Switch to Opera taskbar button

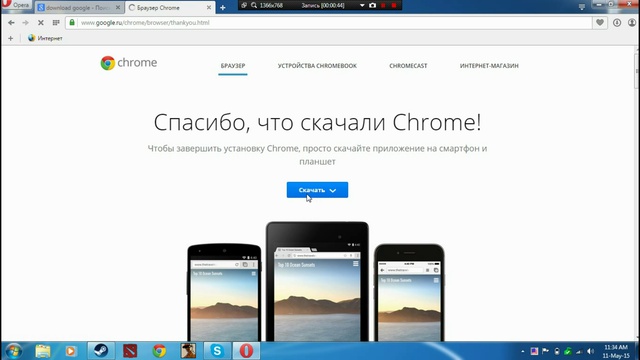[x=246, y=351]
